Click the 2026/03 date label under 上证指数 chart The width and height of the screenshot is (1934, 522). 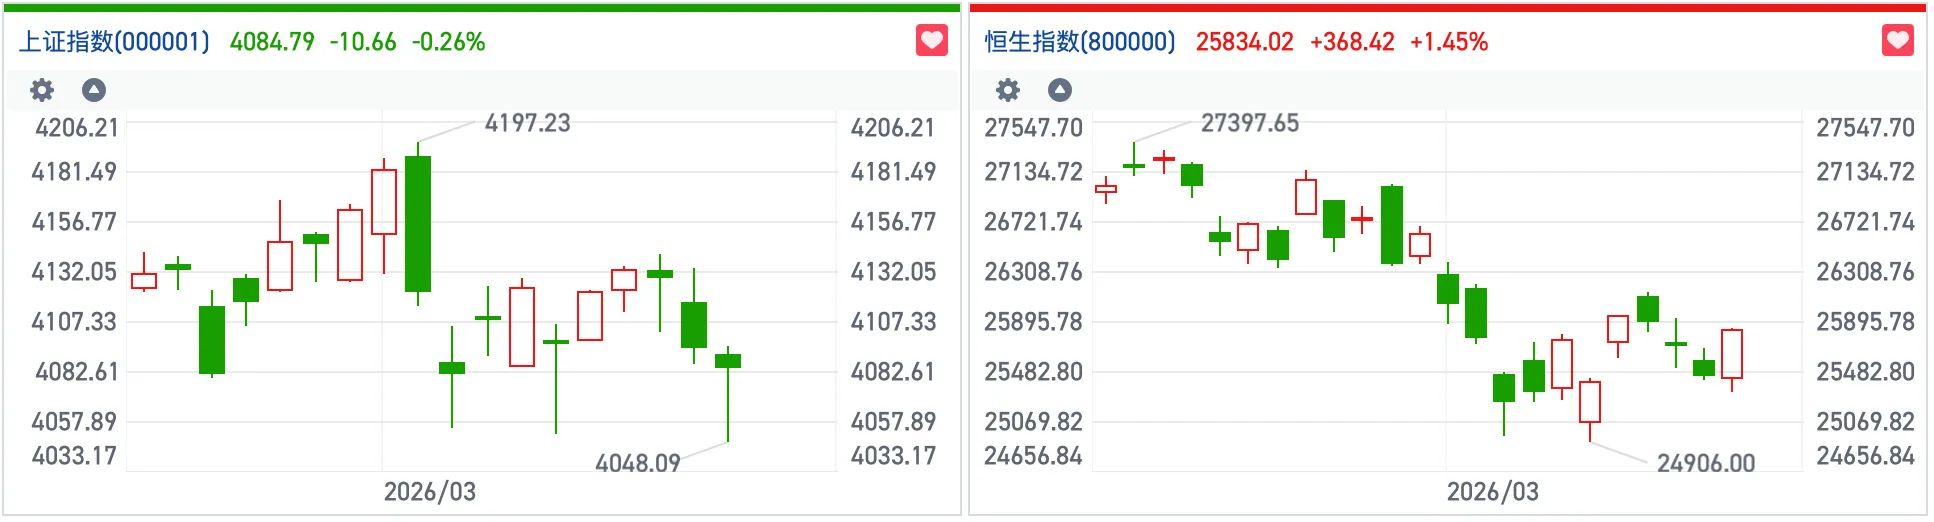point(430,491)
